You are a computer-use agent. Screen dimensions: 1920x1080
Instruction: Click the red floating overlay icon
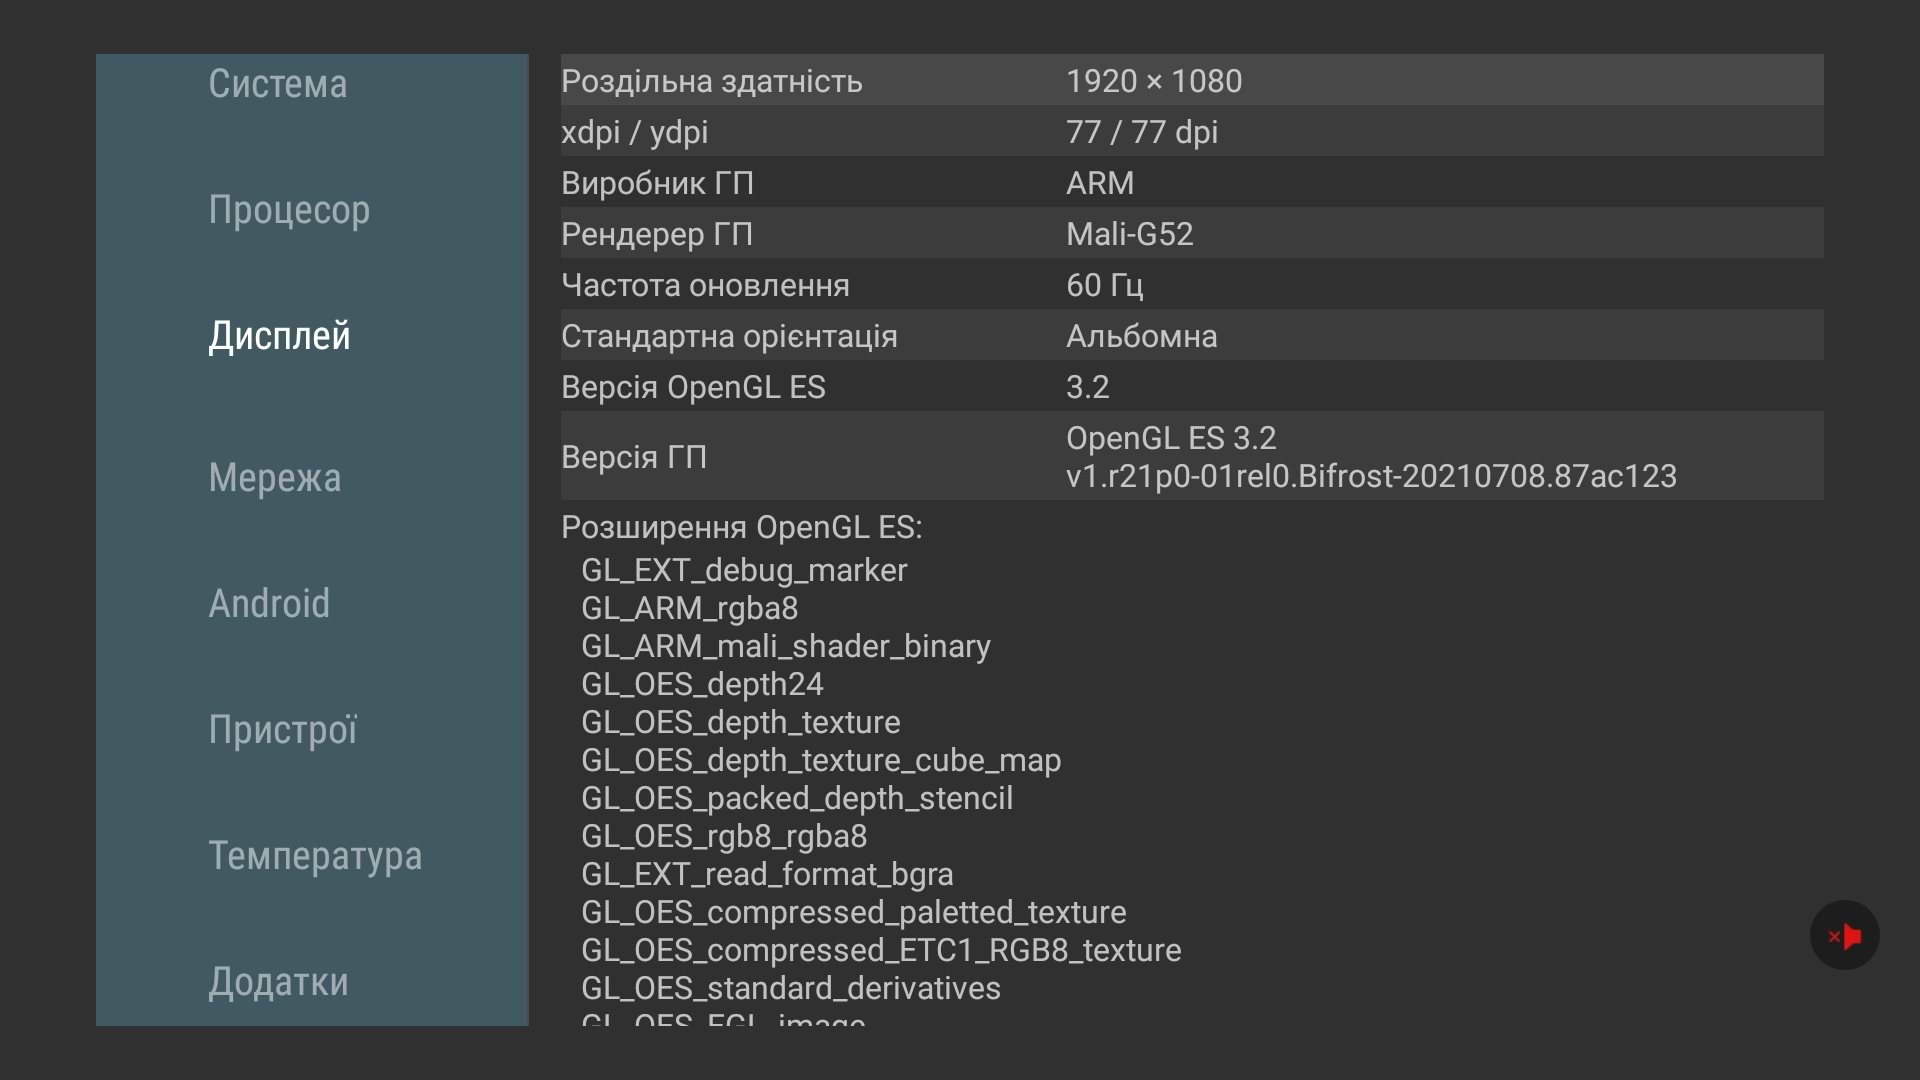1844,936
